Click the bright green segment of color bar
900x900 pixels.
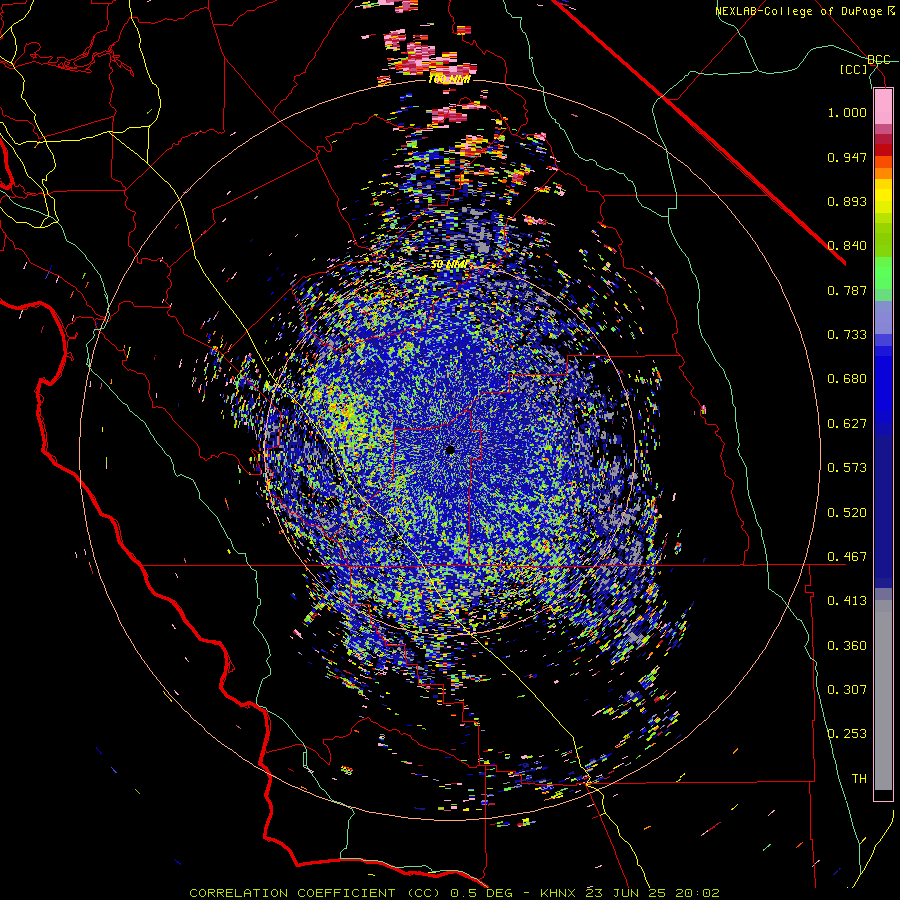point(883,273)
